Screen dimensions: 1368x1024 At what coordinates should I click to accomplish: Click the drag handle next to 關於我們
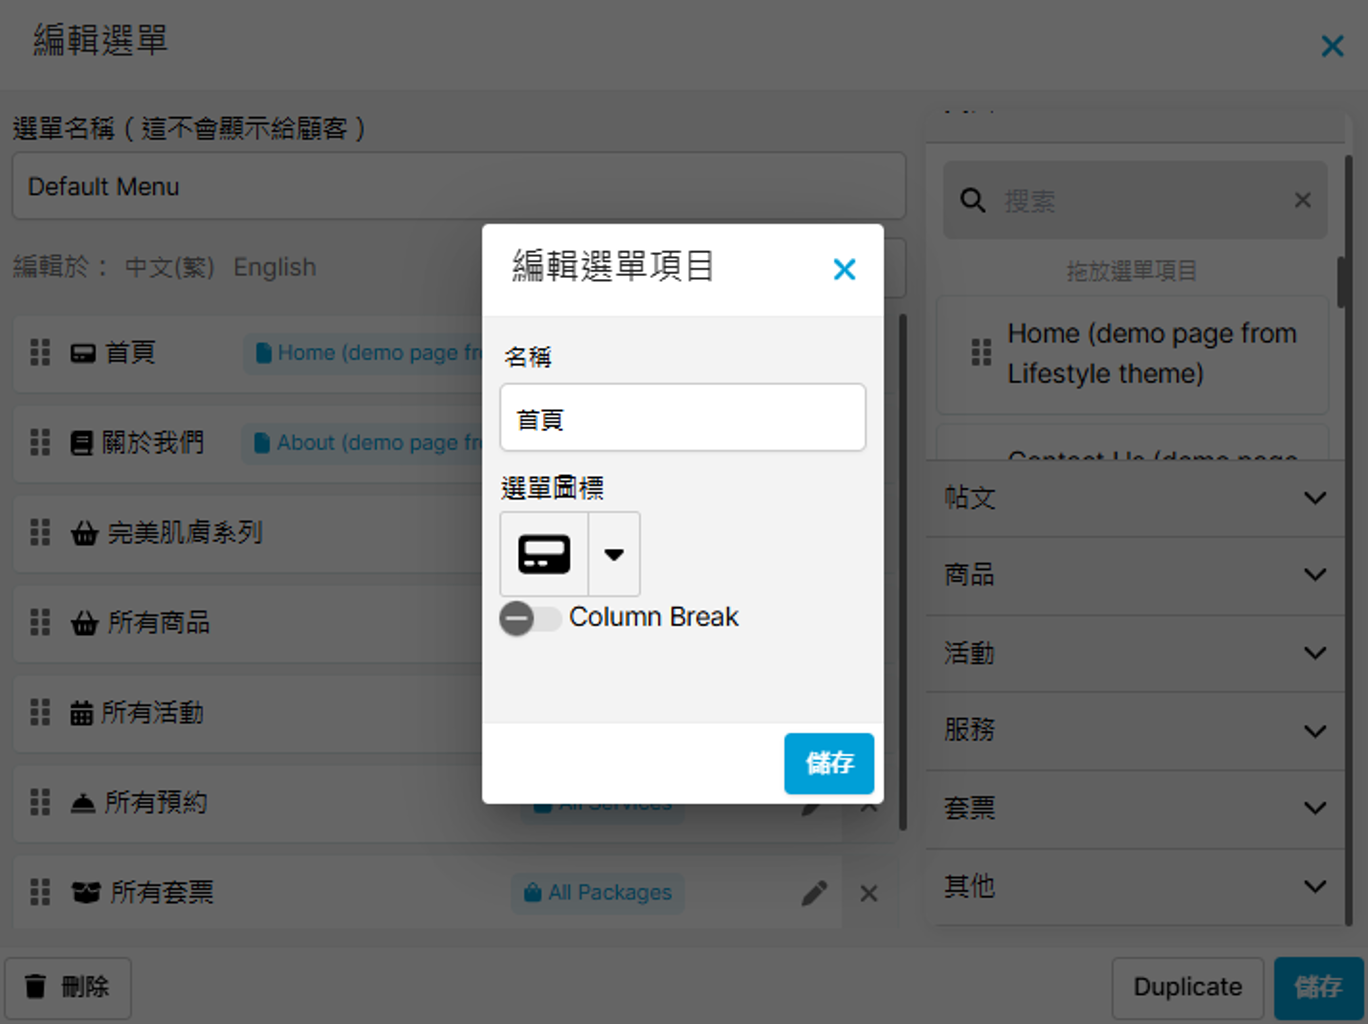point(40,442)
